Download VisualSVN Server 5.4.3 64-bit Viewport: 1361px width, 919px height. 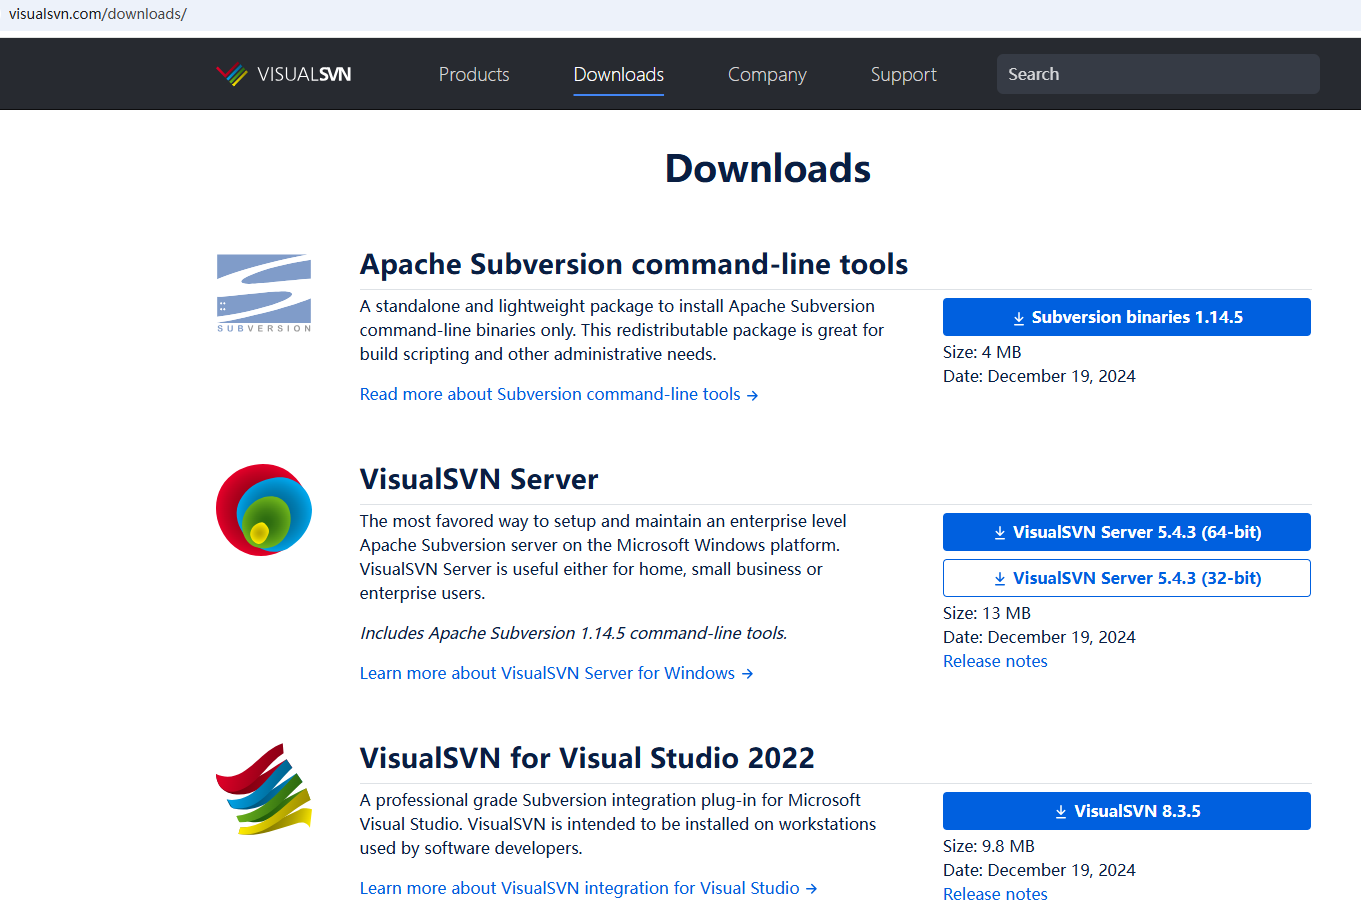coord(1126,532)
